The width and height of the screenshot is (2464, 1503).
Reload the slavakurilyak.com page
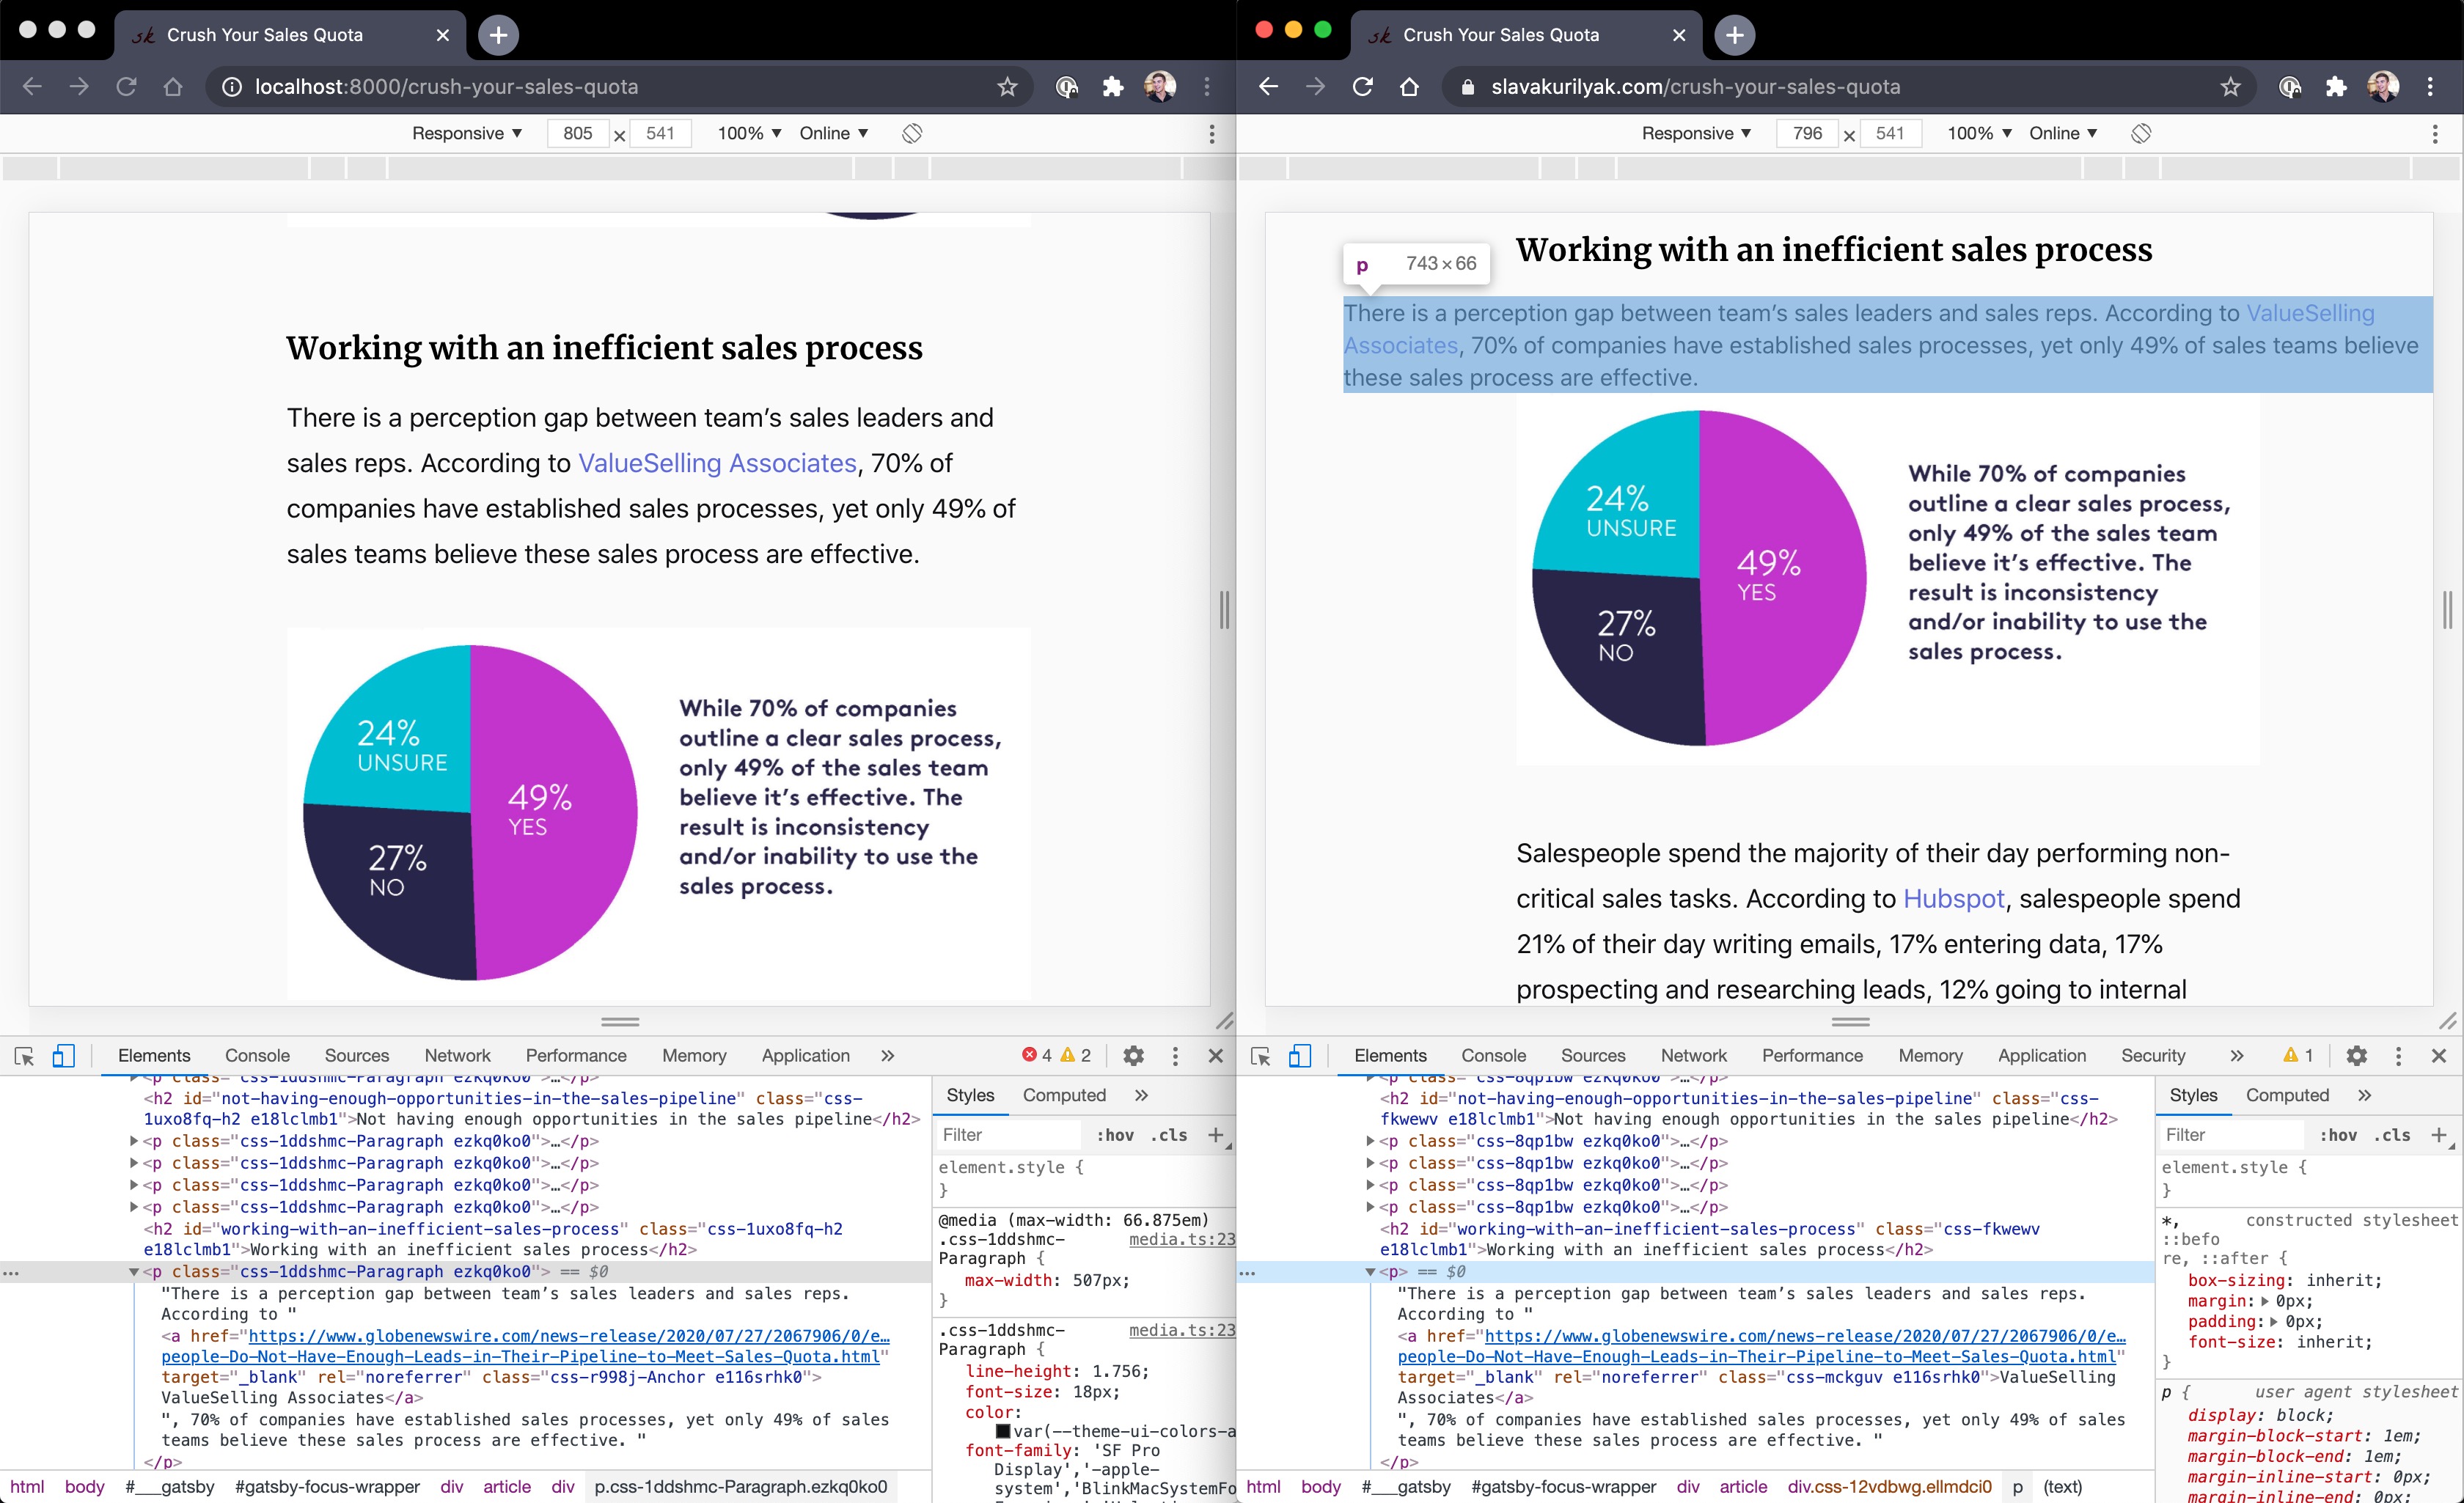(x=1362, y=87)
